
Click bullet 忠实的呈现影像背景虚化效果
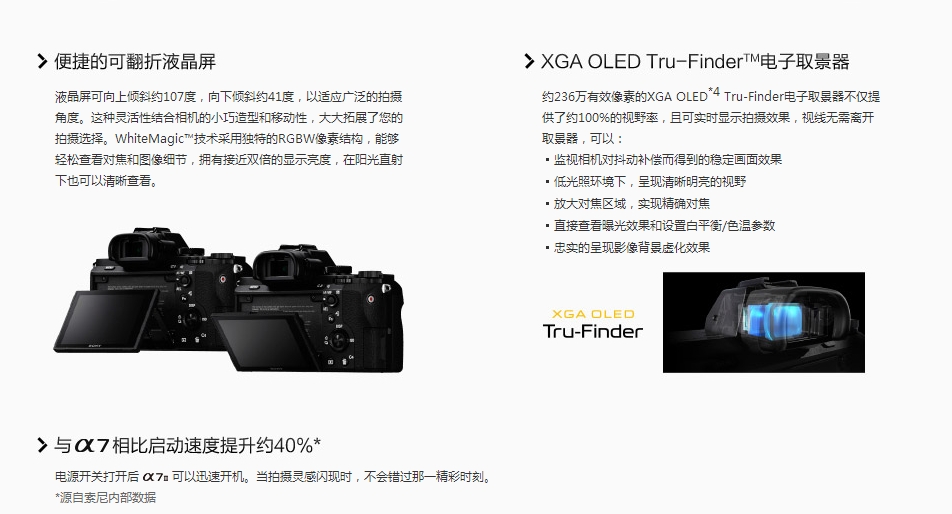[627, 247]
